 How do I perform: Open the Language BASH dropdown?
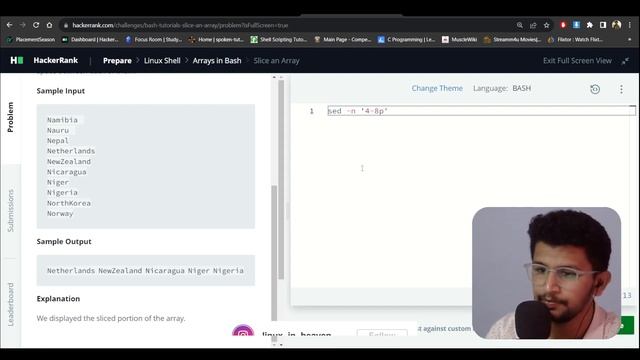point(502,88)
